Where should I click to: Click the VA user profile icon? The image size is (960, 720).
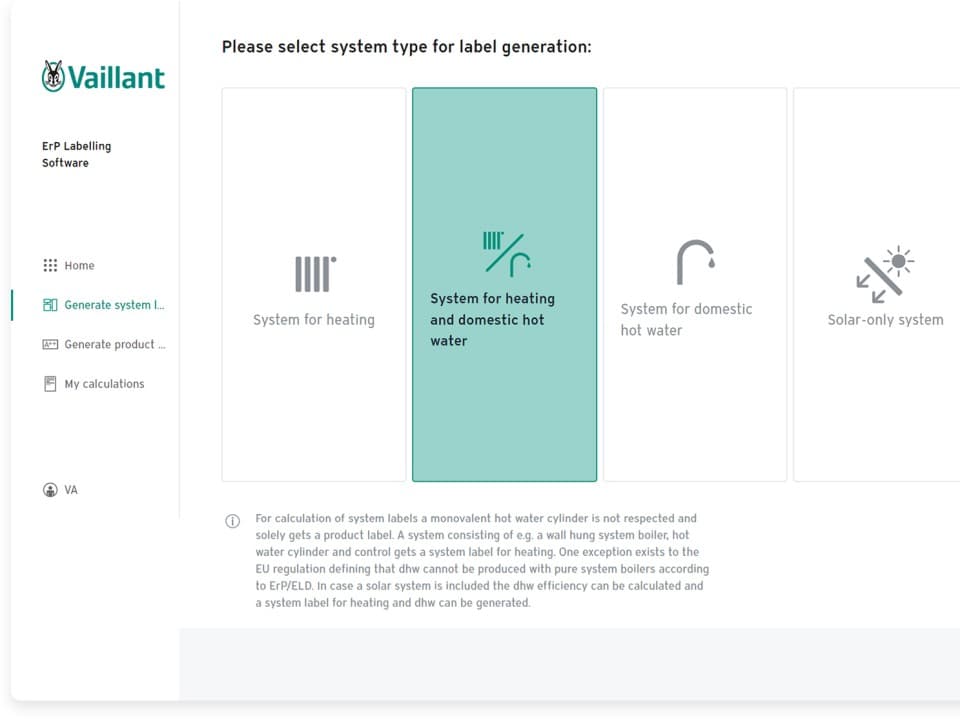click(x=50, y=490)
